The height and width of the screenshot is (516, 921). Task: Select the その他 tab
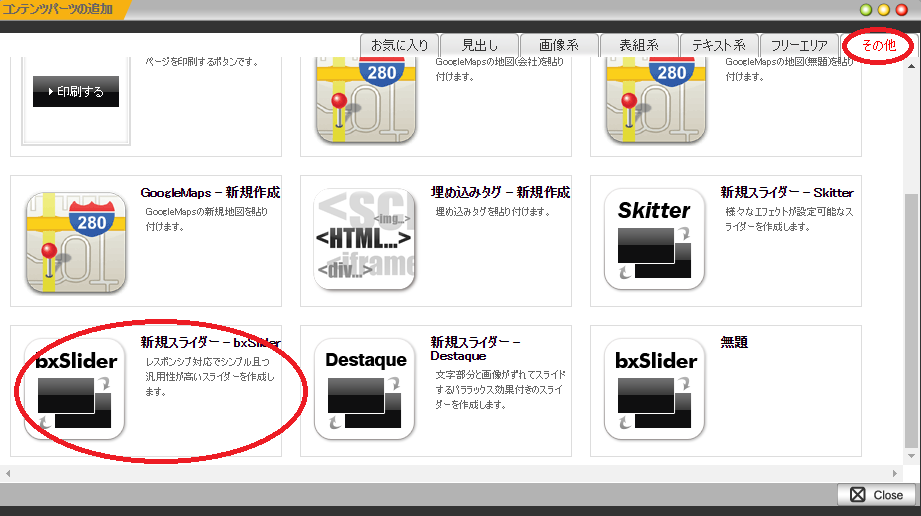coord(879,45)
